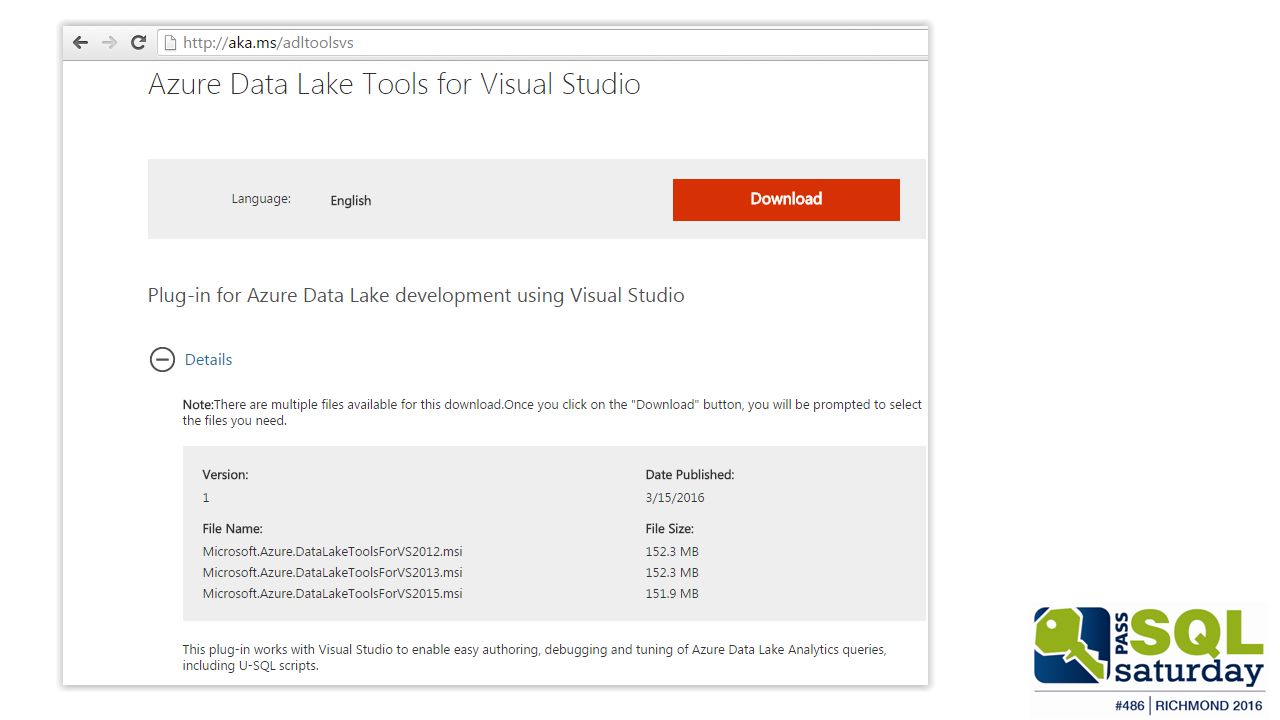This screenshot has width=1280, height=720.
Task: Click the Date Published: label
Action: (690, 475)
